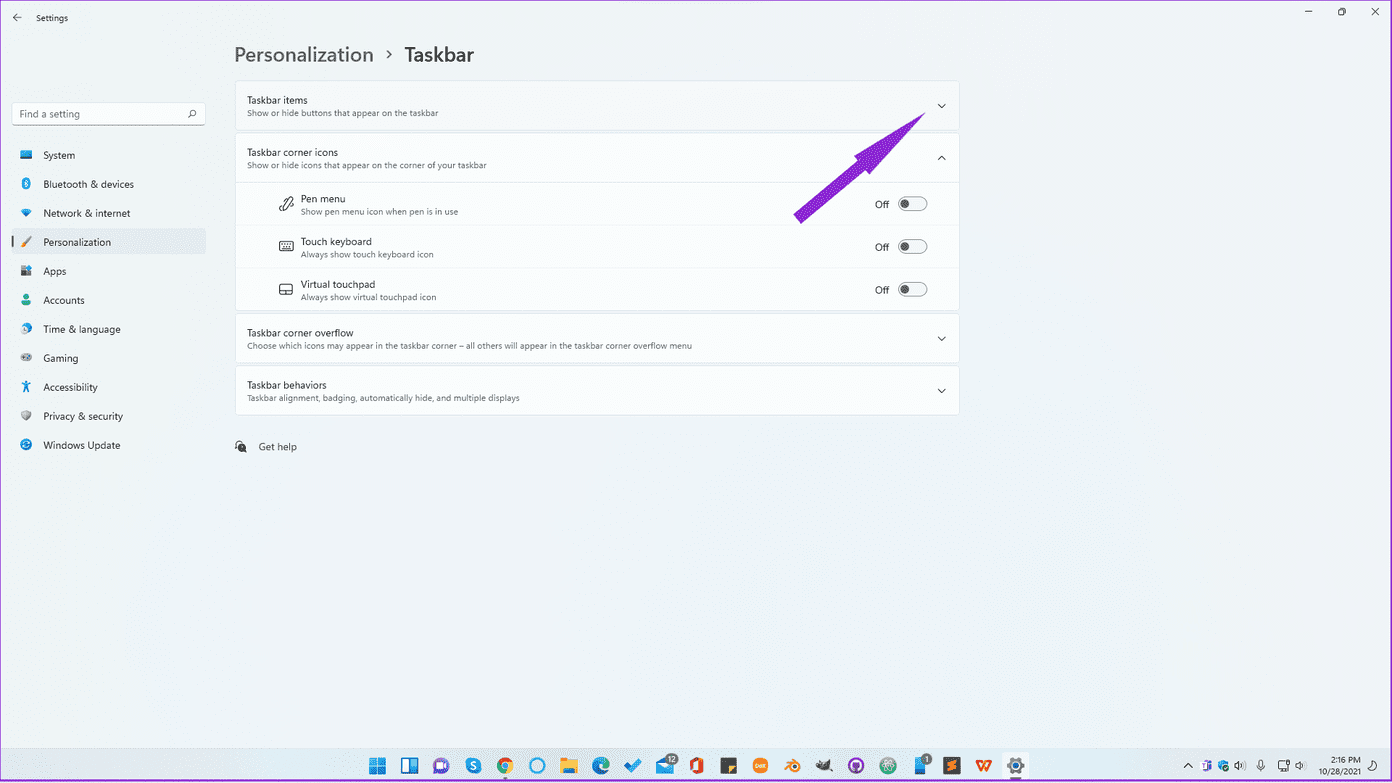This screenshot has height=783, width=1392.
Task: Open Apps settings in the sidebar
Action: click(108, 271)
